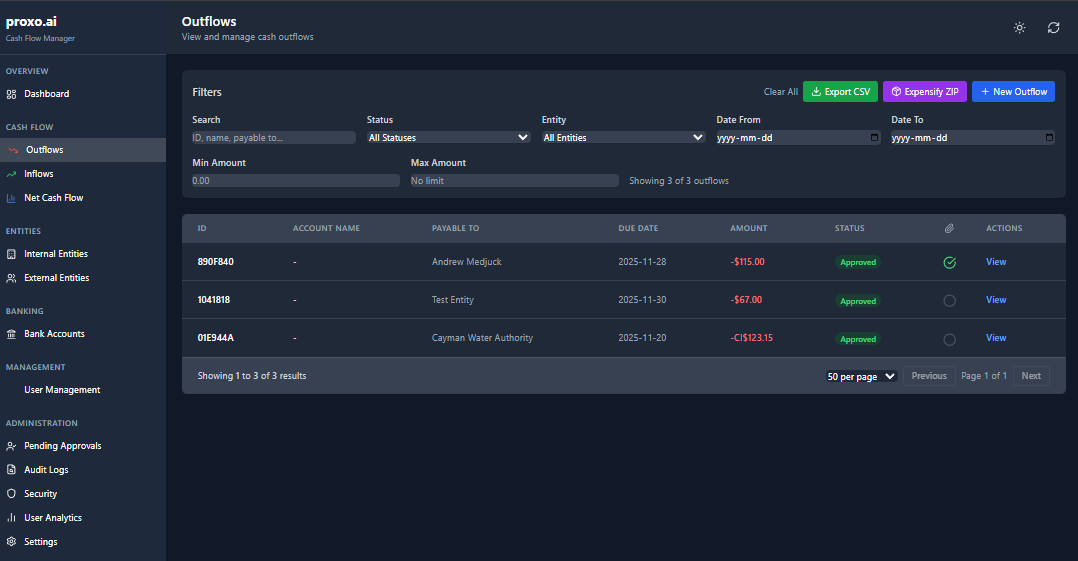
Task: Click the Inflows trend-up icon
Action: 11,175
